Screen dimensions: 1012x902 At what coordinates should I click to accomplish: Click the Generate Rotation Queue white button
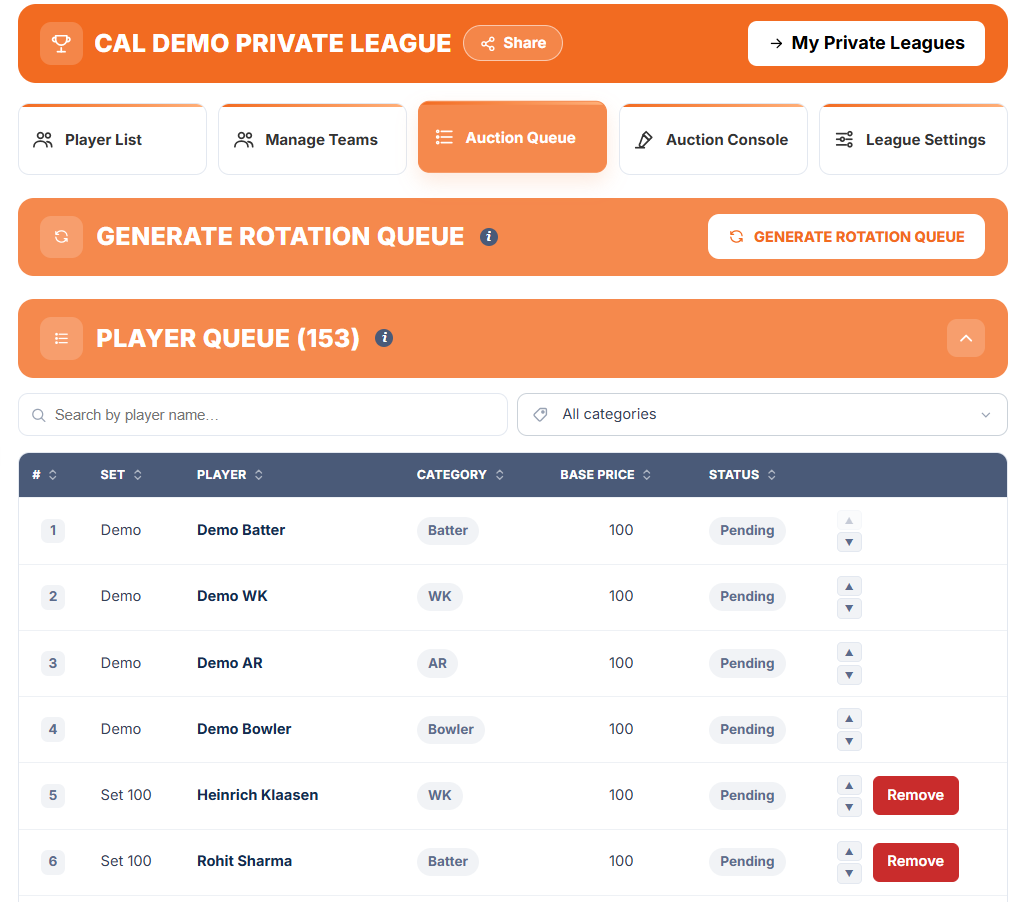click(x=846, y=237)
